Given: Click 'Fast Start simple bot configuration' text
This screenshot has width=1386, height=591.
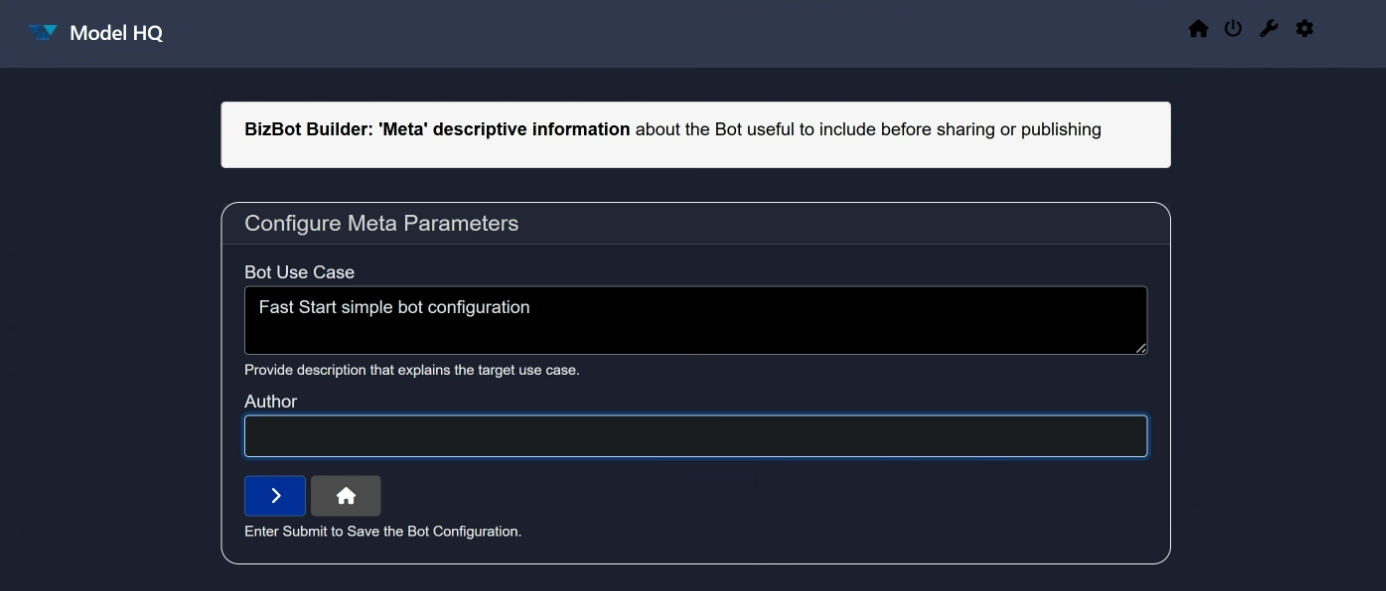Looking at the screenshot, I should [x=394, y=307].
